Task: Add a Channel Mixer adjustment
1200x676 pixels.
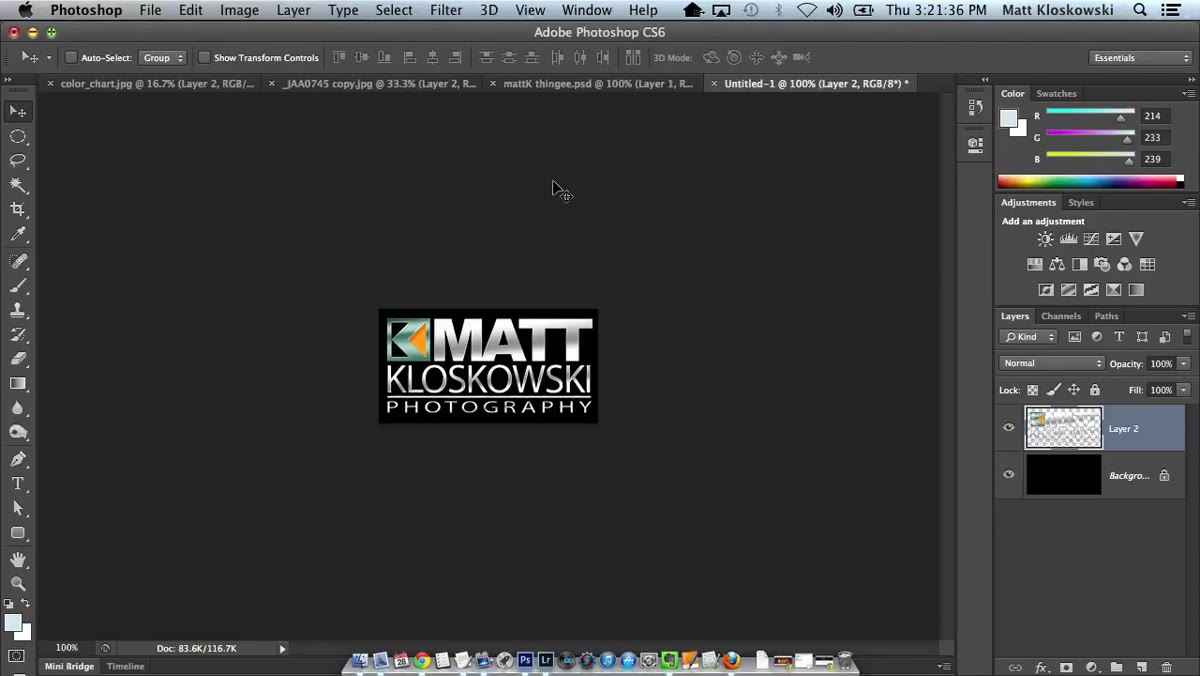Action: click(1125, 265)
